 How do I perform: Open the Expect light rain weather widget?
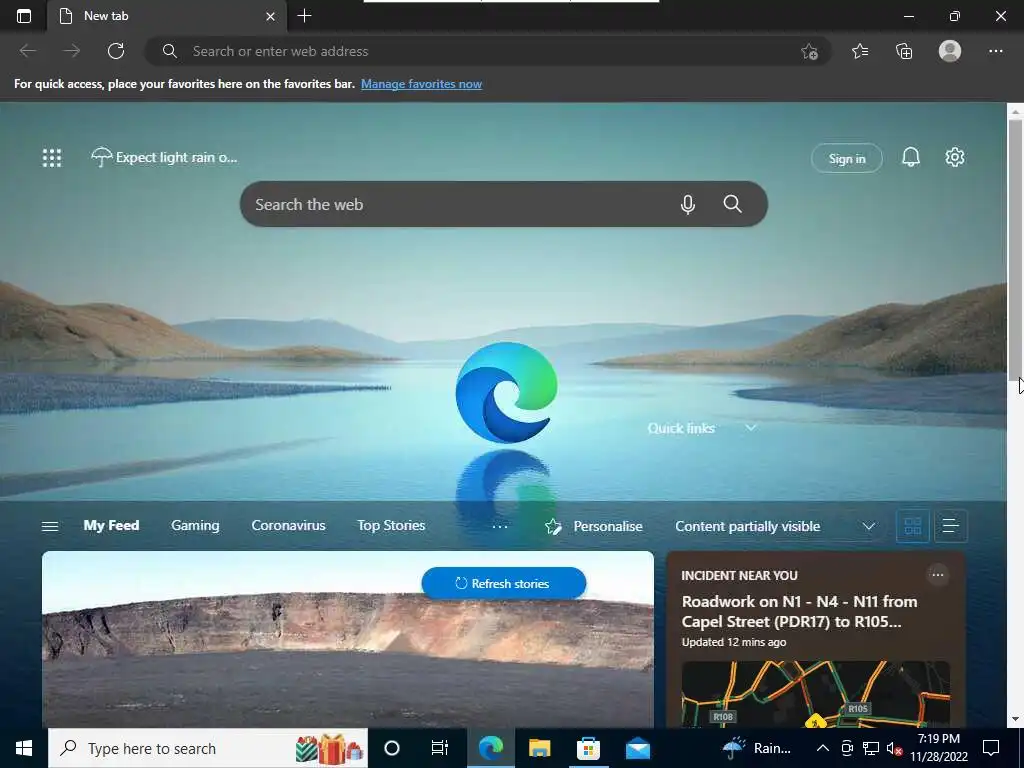pyautogui.click(x=164, y=157)
